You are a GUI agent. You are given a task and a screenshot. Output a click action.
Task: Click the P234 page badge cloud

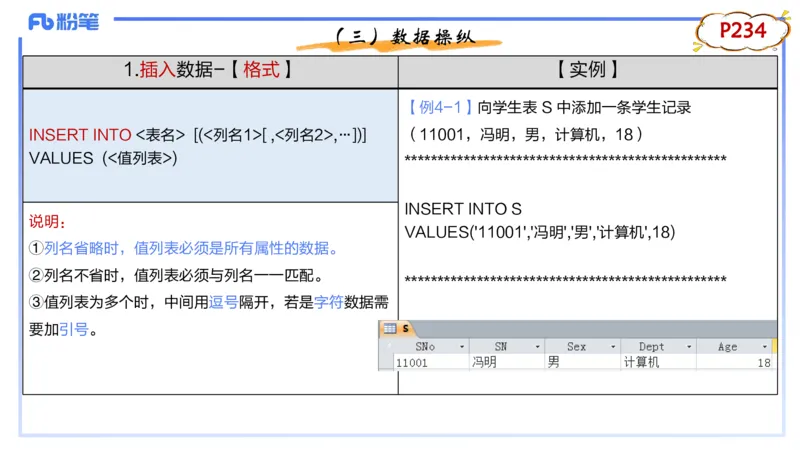[742, 31]
